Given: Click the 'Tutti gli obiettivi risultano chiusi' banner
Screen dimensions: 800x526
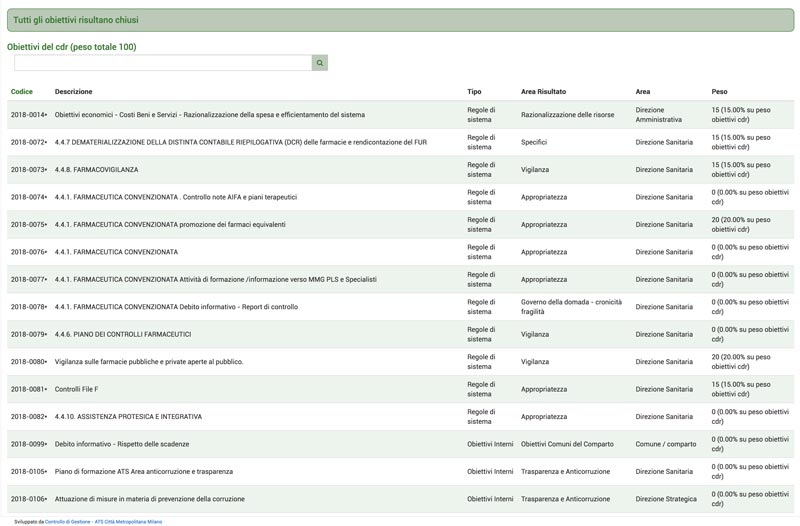Looking at the screenshot, I should 401,20.
